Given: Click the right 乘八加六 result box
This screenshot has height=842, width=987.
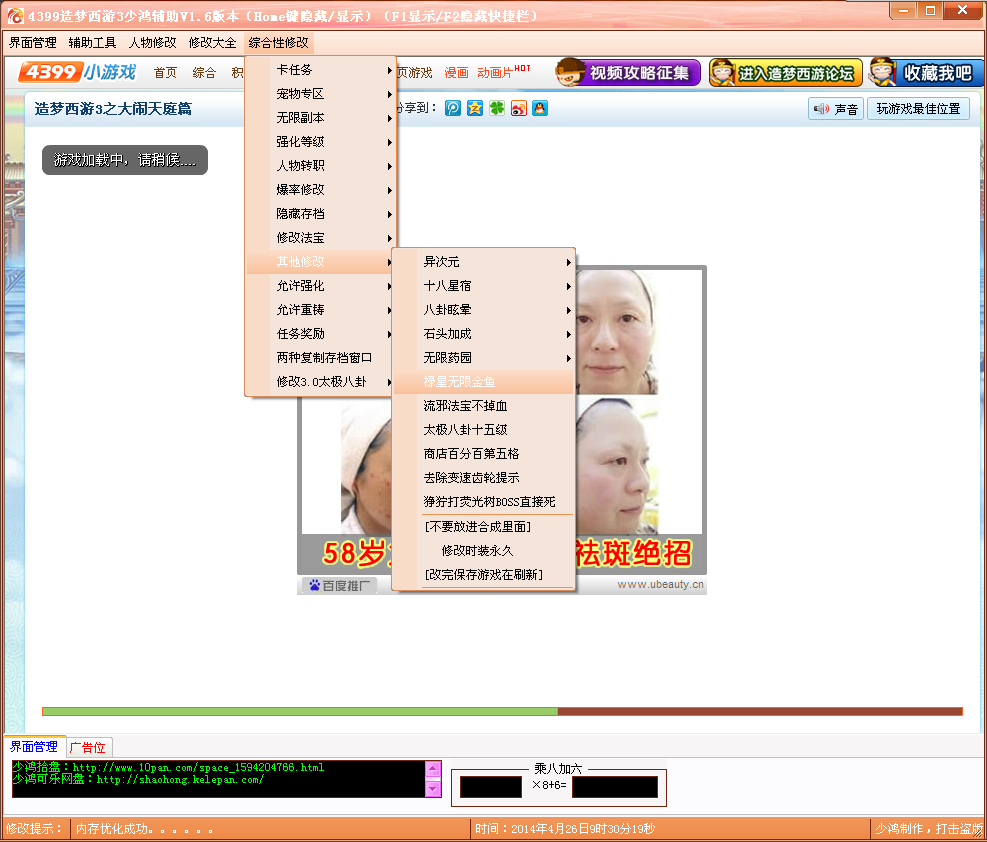Looking at the screenshot, I should click(615, 787).
